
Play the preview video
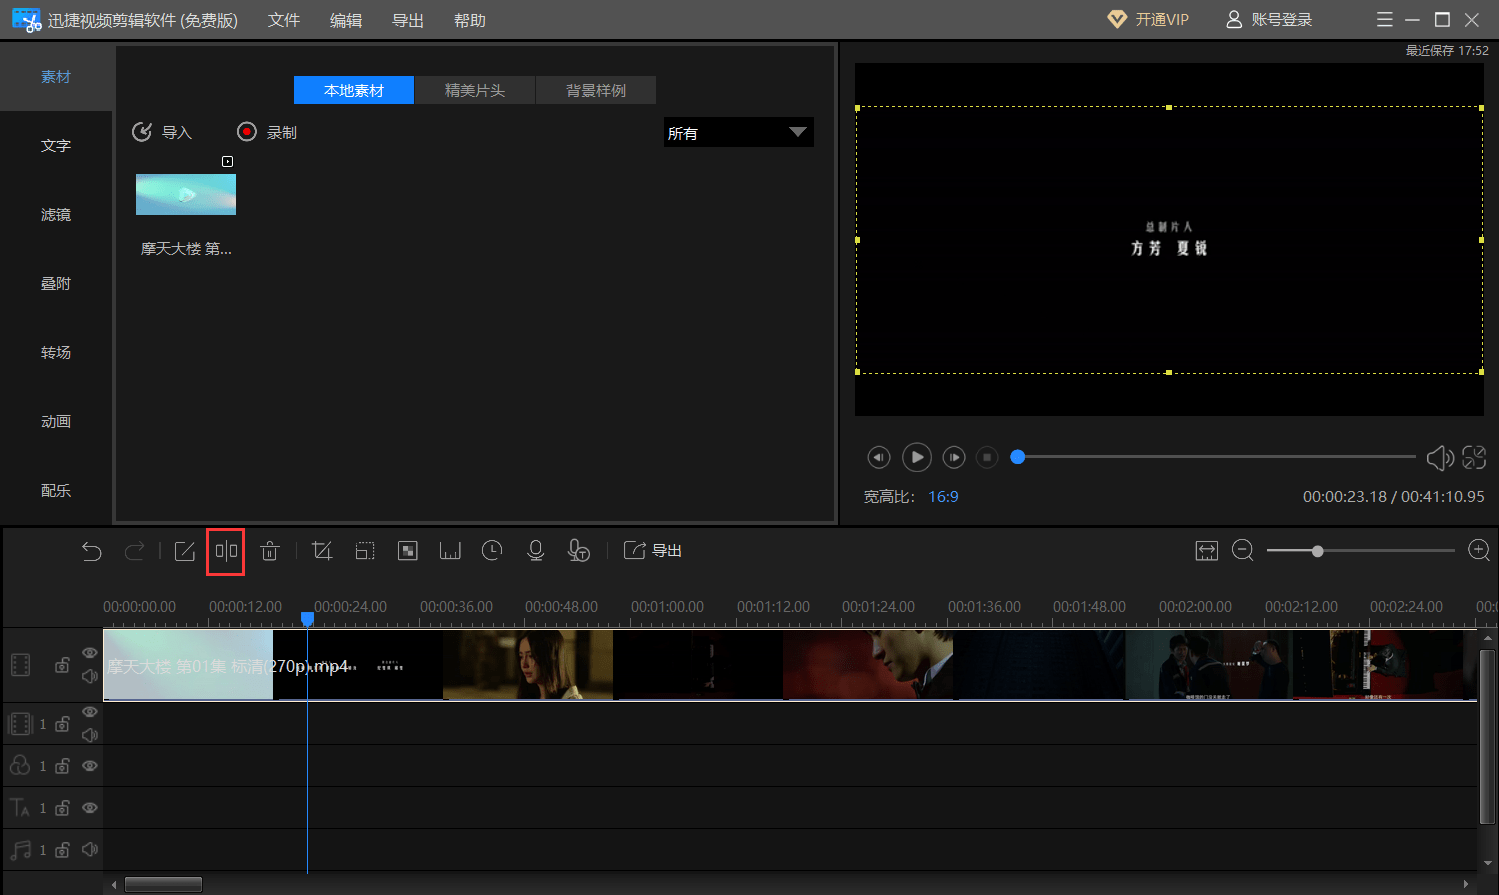click(916, 457)
